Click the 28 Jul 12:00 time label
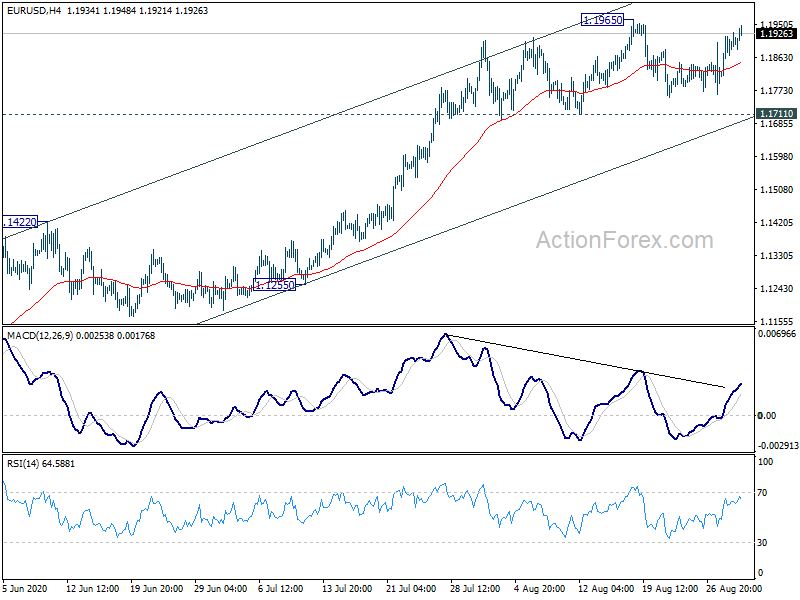Image resolution: width=800 pixels, height=600 pixels. point(475,589)
